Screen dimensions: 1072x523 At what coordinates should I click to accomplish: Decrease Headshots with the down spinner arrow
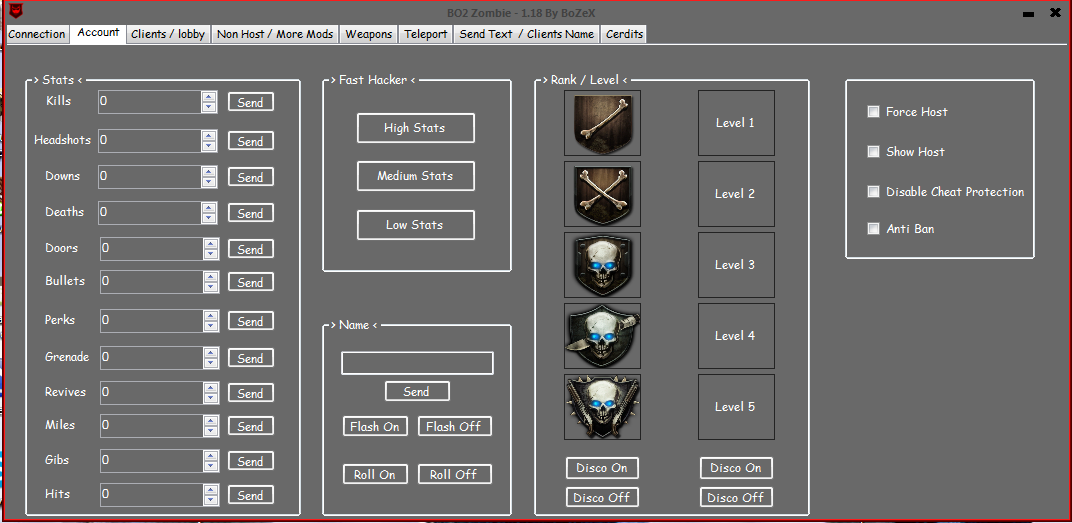coord(209,146)
